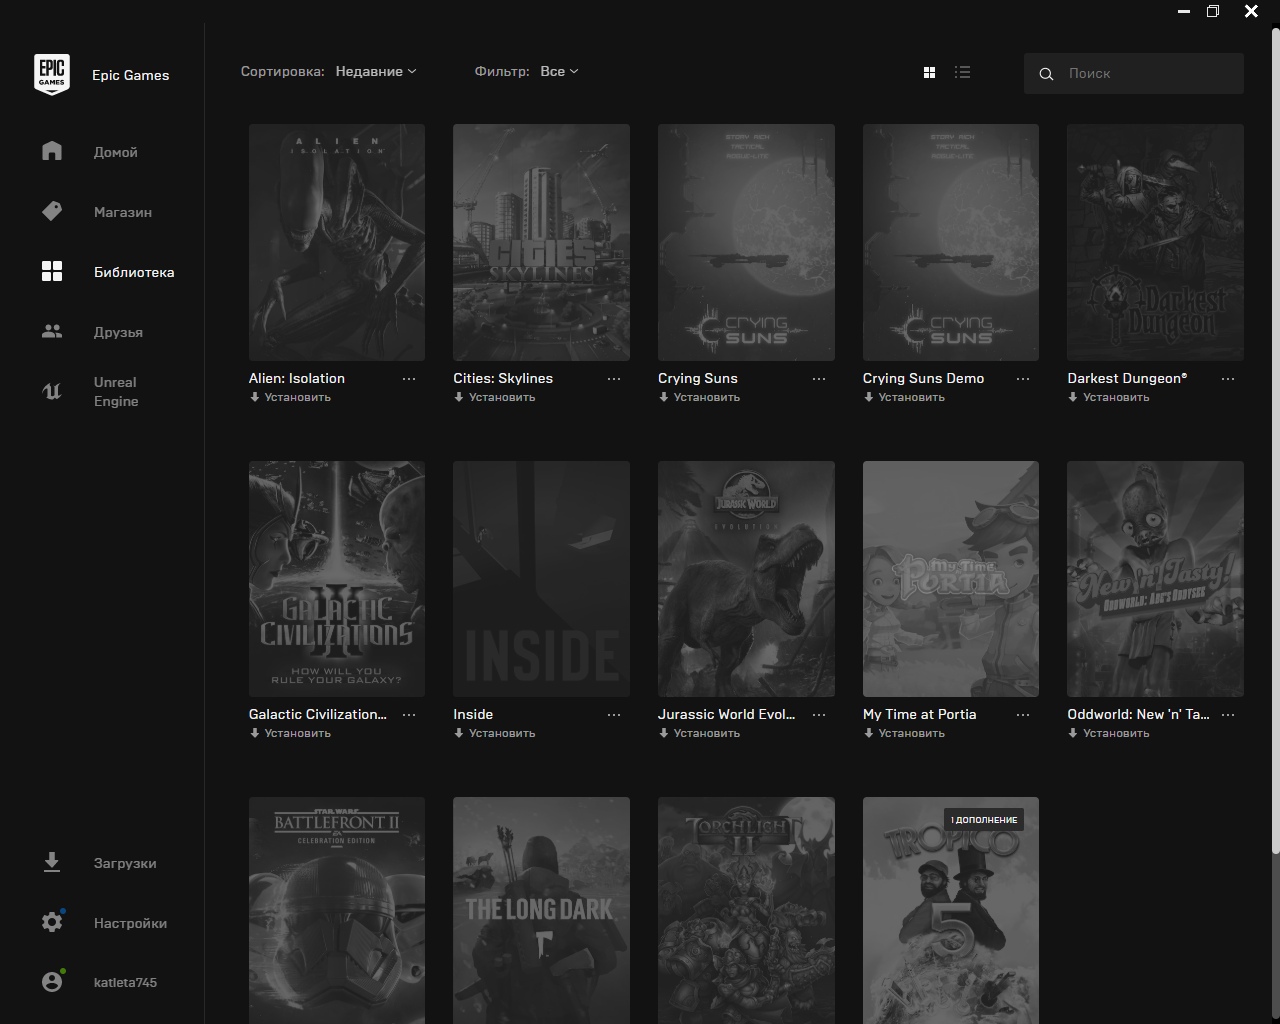The width and height of the screenshot is (1280, 1024).
Task: Open The Long Dark cover
Action: (x=541, y=910)
